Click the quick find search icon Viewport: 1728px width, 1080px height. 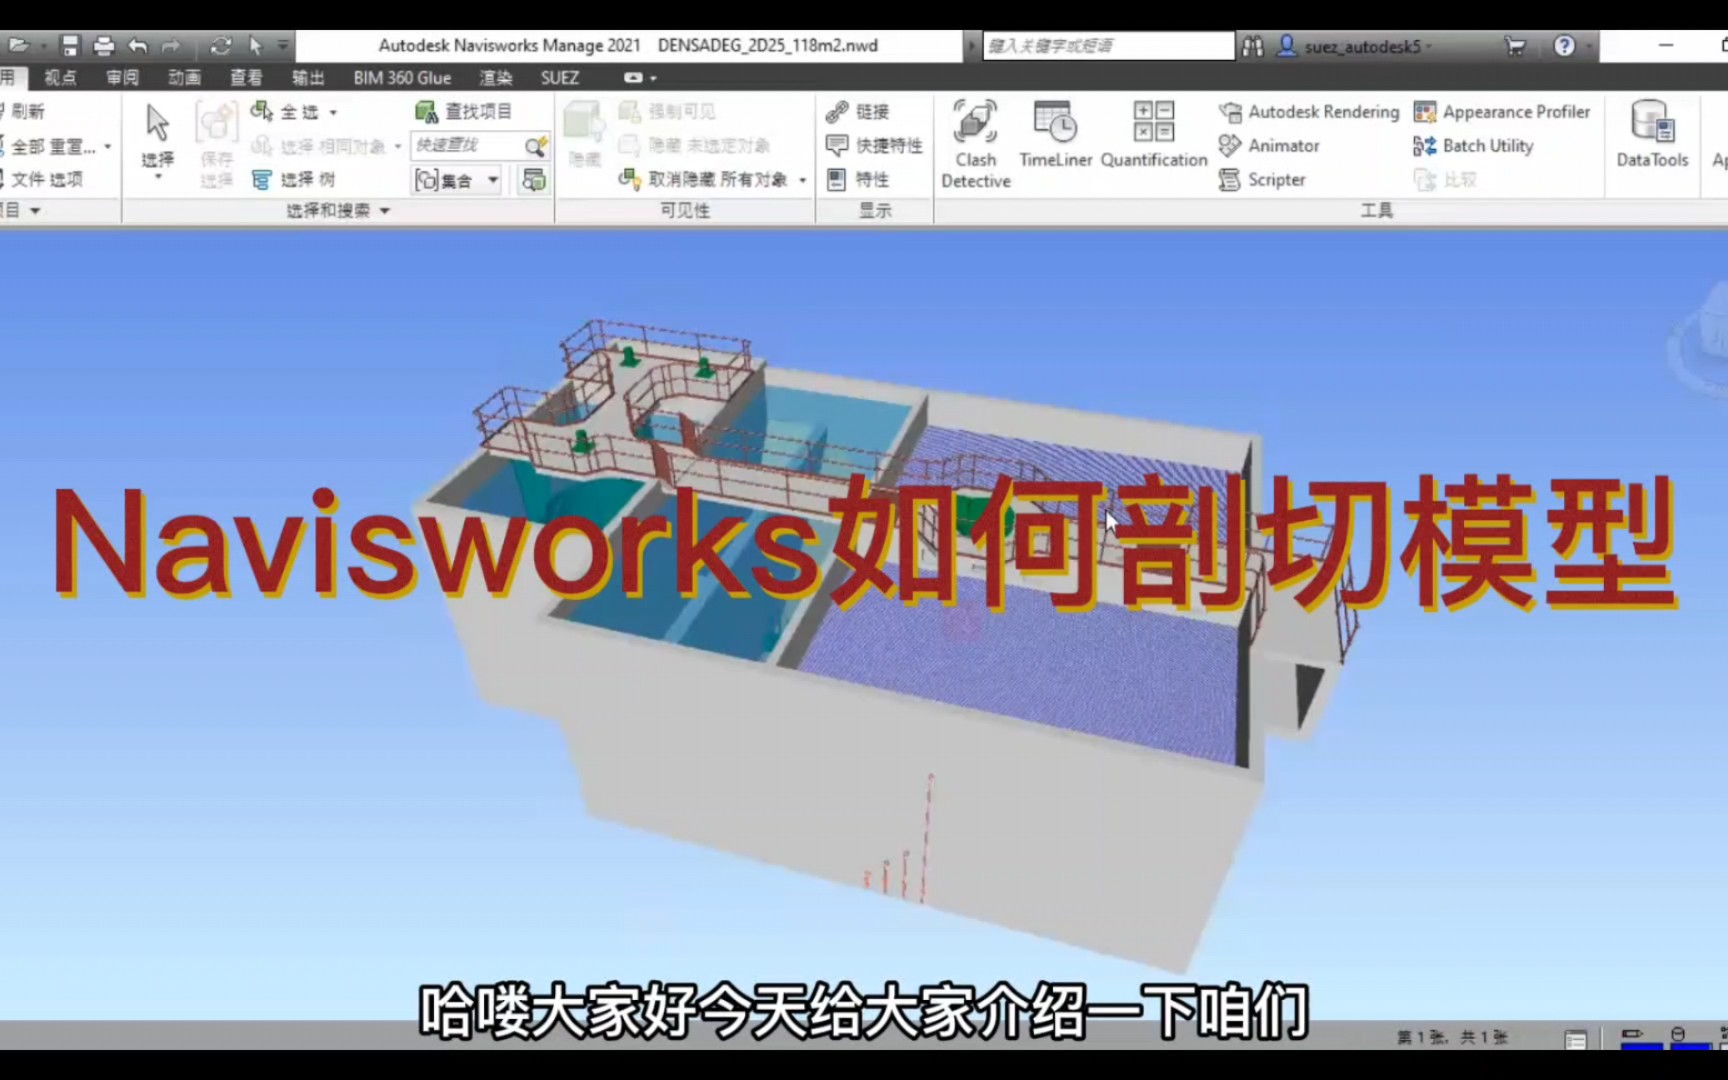(536, 146)
